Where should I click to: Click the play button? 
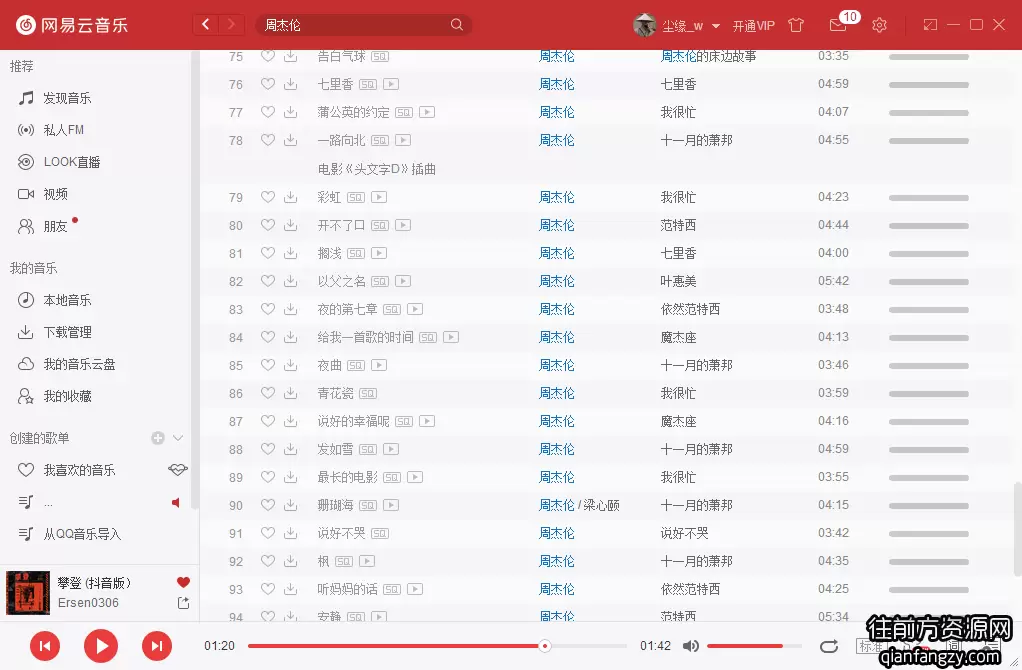pos(101,646)
